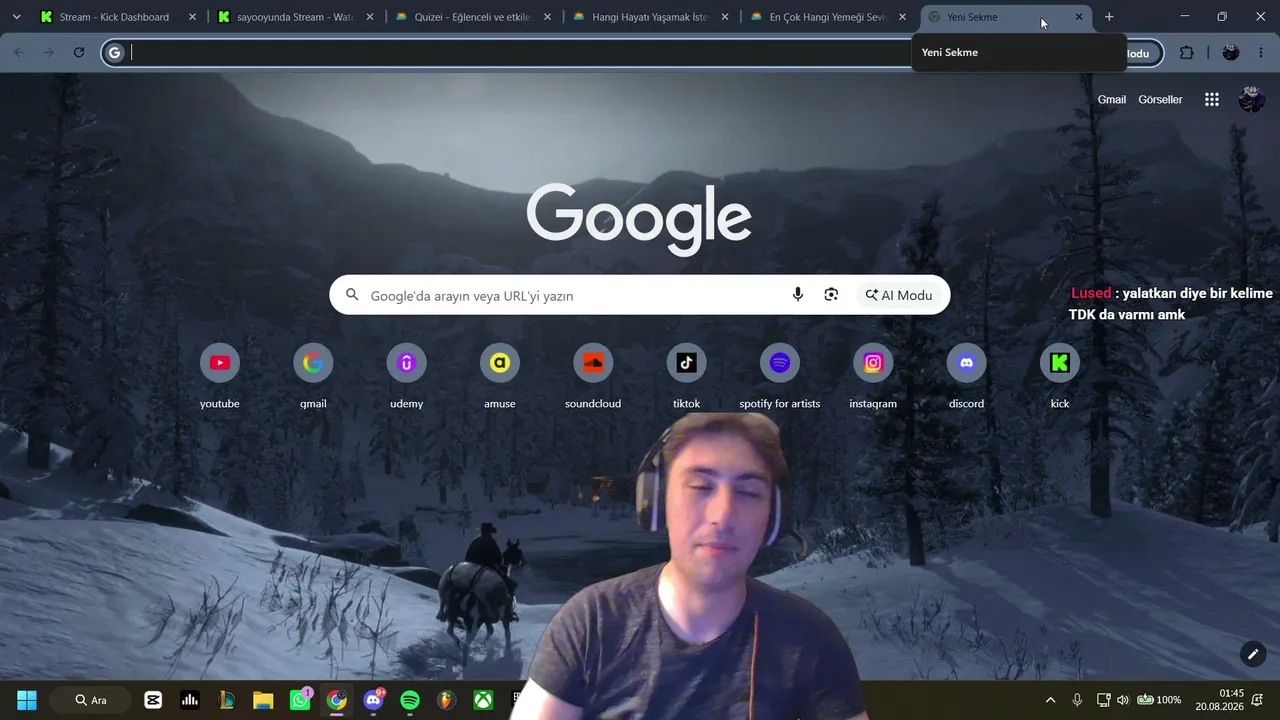Reload the current page

tap(79, 53)
